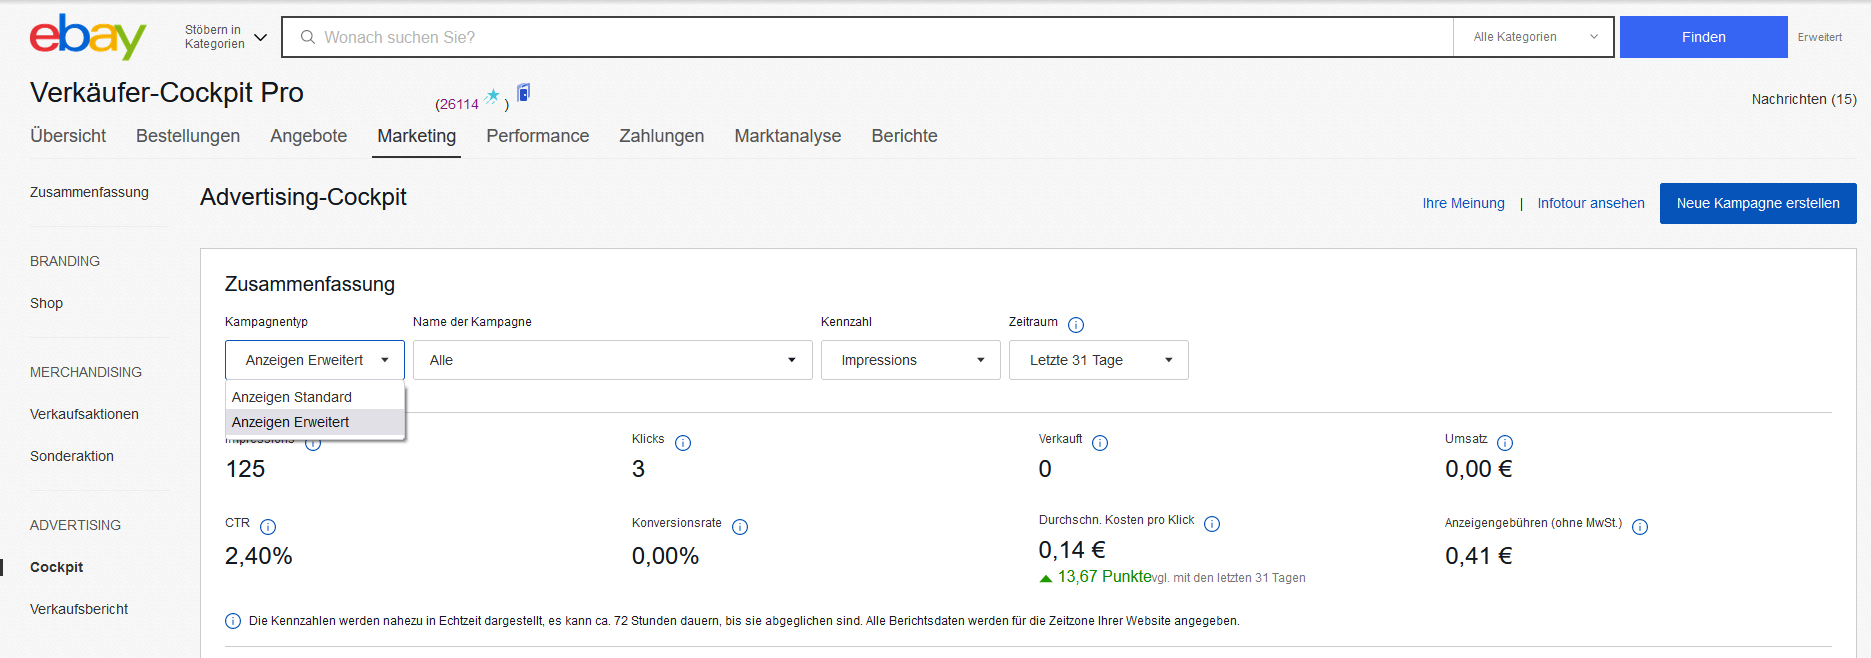The height and width of the screenshot is (658, 1871).
Task: Open the Kampagnentyp dropdown
Action: (x=315, y=360)
